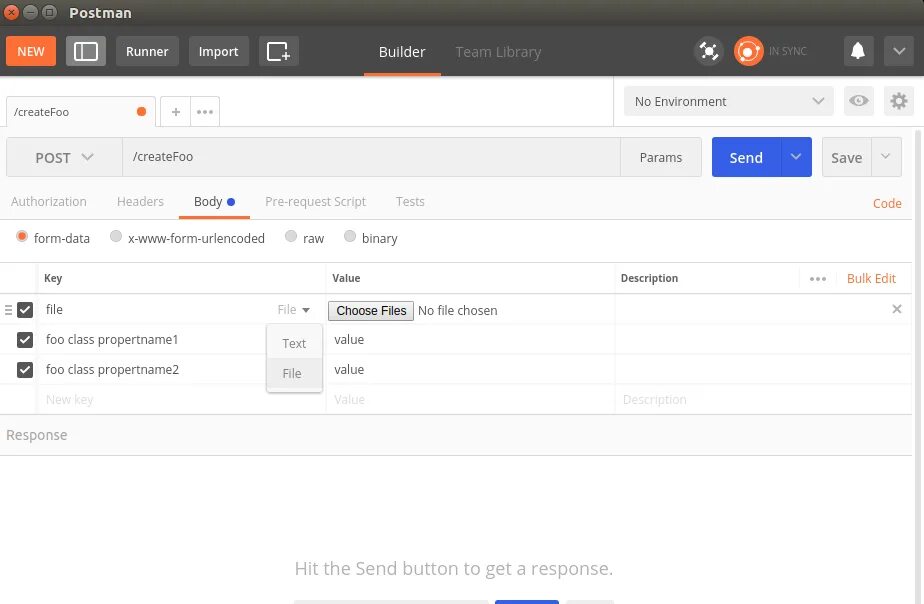Uncheck foo class propertname1 checkbox
Screen dimensions: 924x604
point(25,339)
